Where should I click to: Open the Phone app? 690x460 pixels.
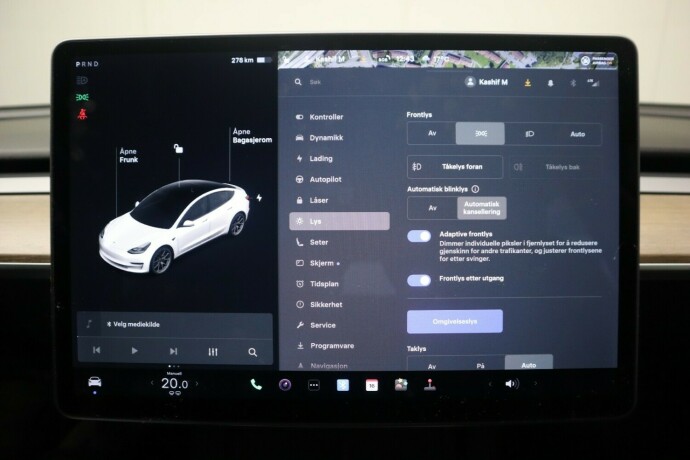(x=256, y=385)
